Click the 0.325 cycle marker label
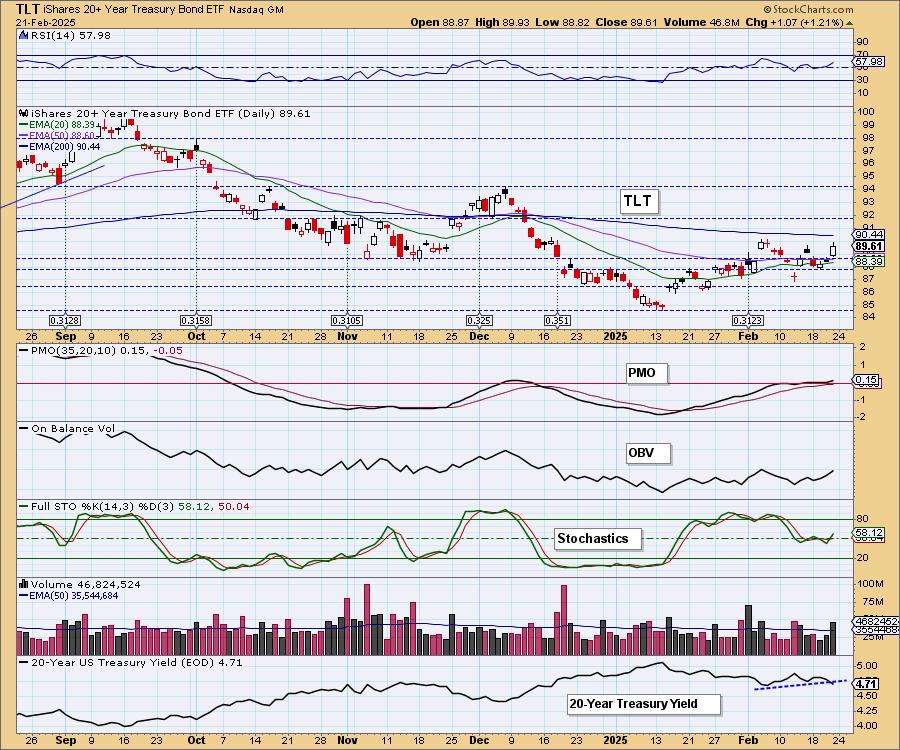This screenshot has height=750, width=900. 479,321
